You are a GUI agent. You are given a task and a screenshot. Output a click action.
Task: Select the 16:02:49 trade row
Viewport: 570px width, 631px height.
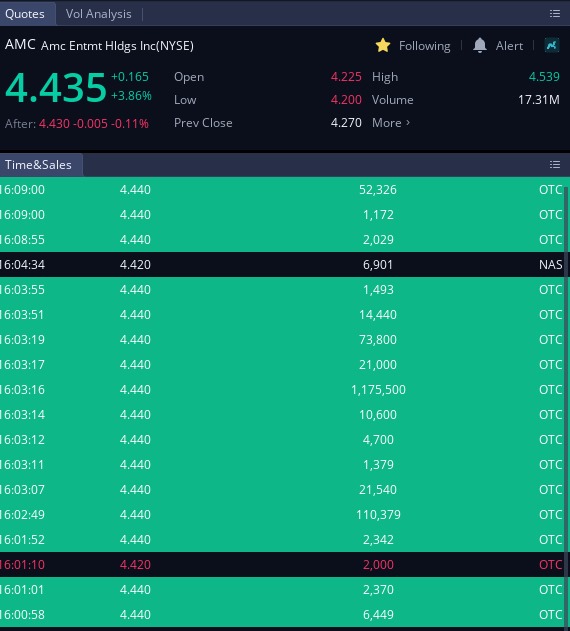point(282,514)
